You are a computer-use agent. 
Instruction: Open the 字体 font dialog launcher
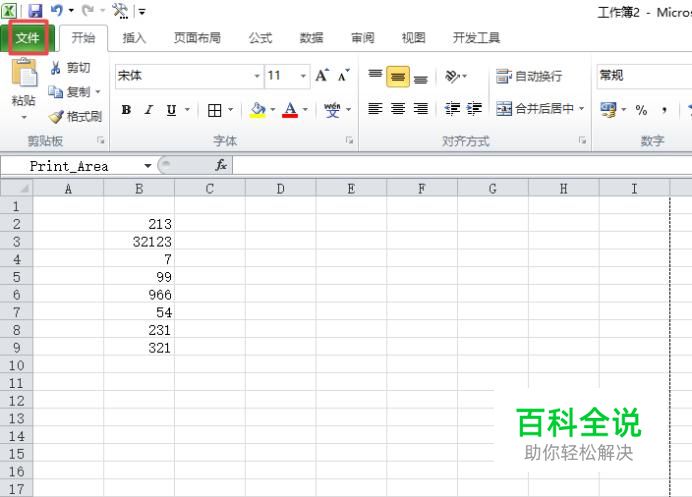tap(349, 140)
